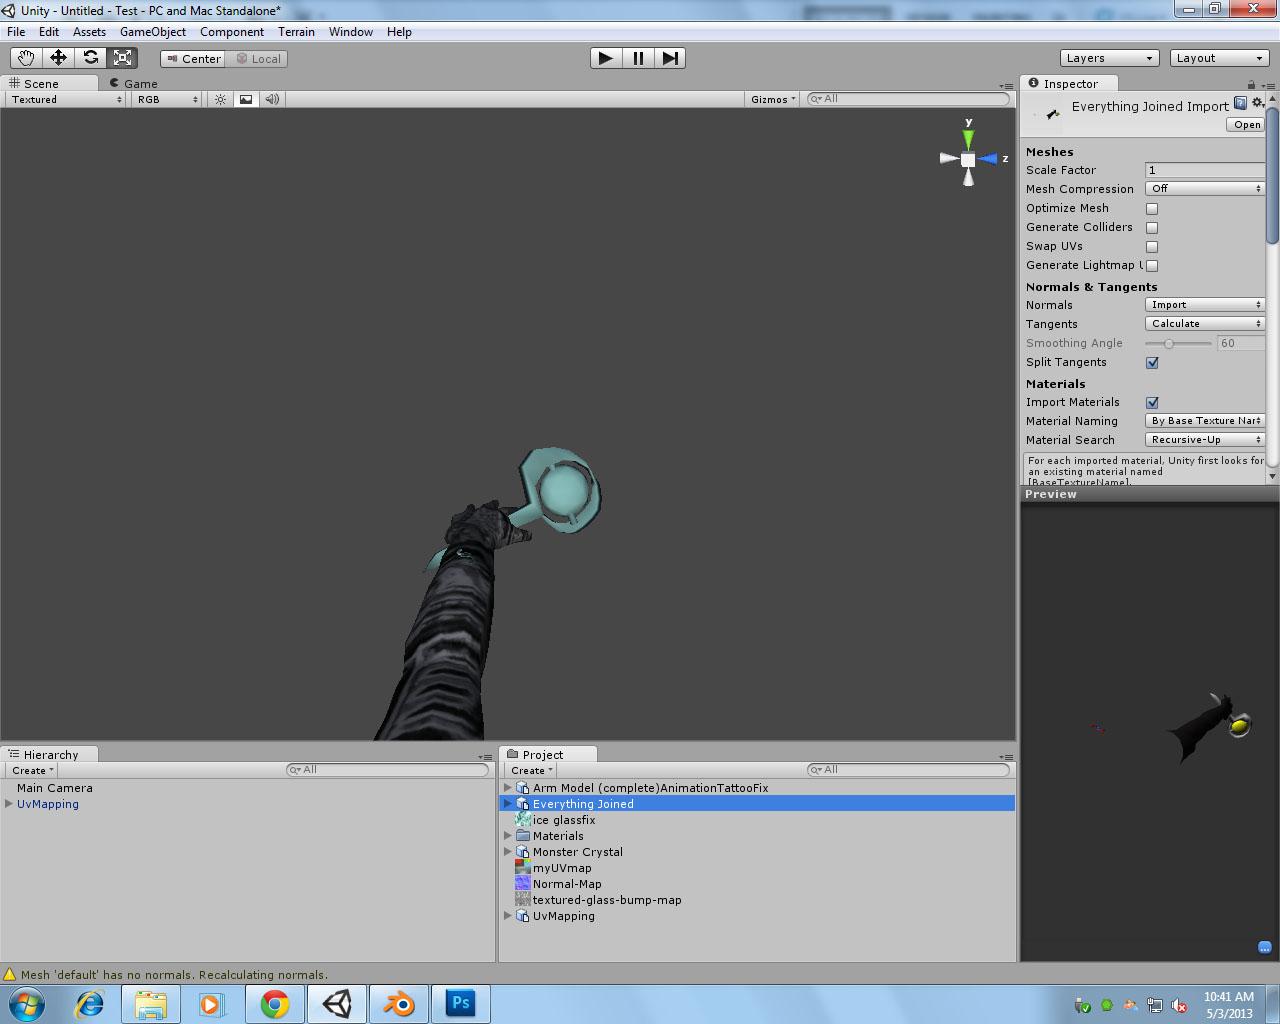Expand Monster Crystal asset
This screenshot has height=1024, width=1280.
pos(508,852)
